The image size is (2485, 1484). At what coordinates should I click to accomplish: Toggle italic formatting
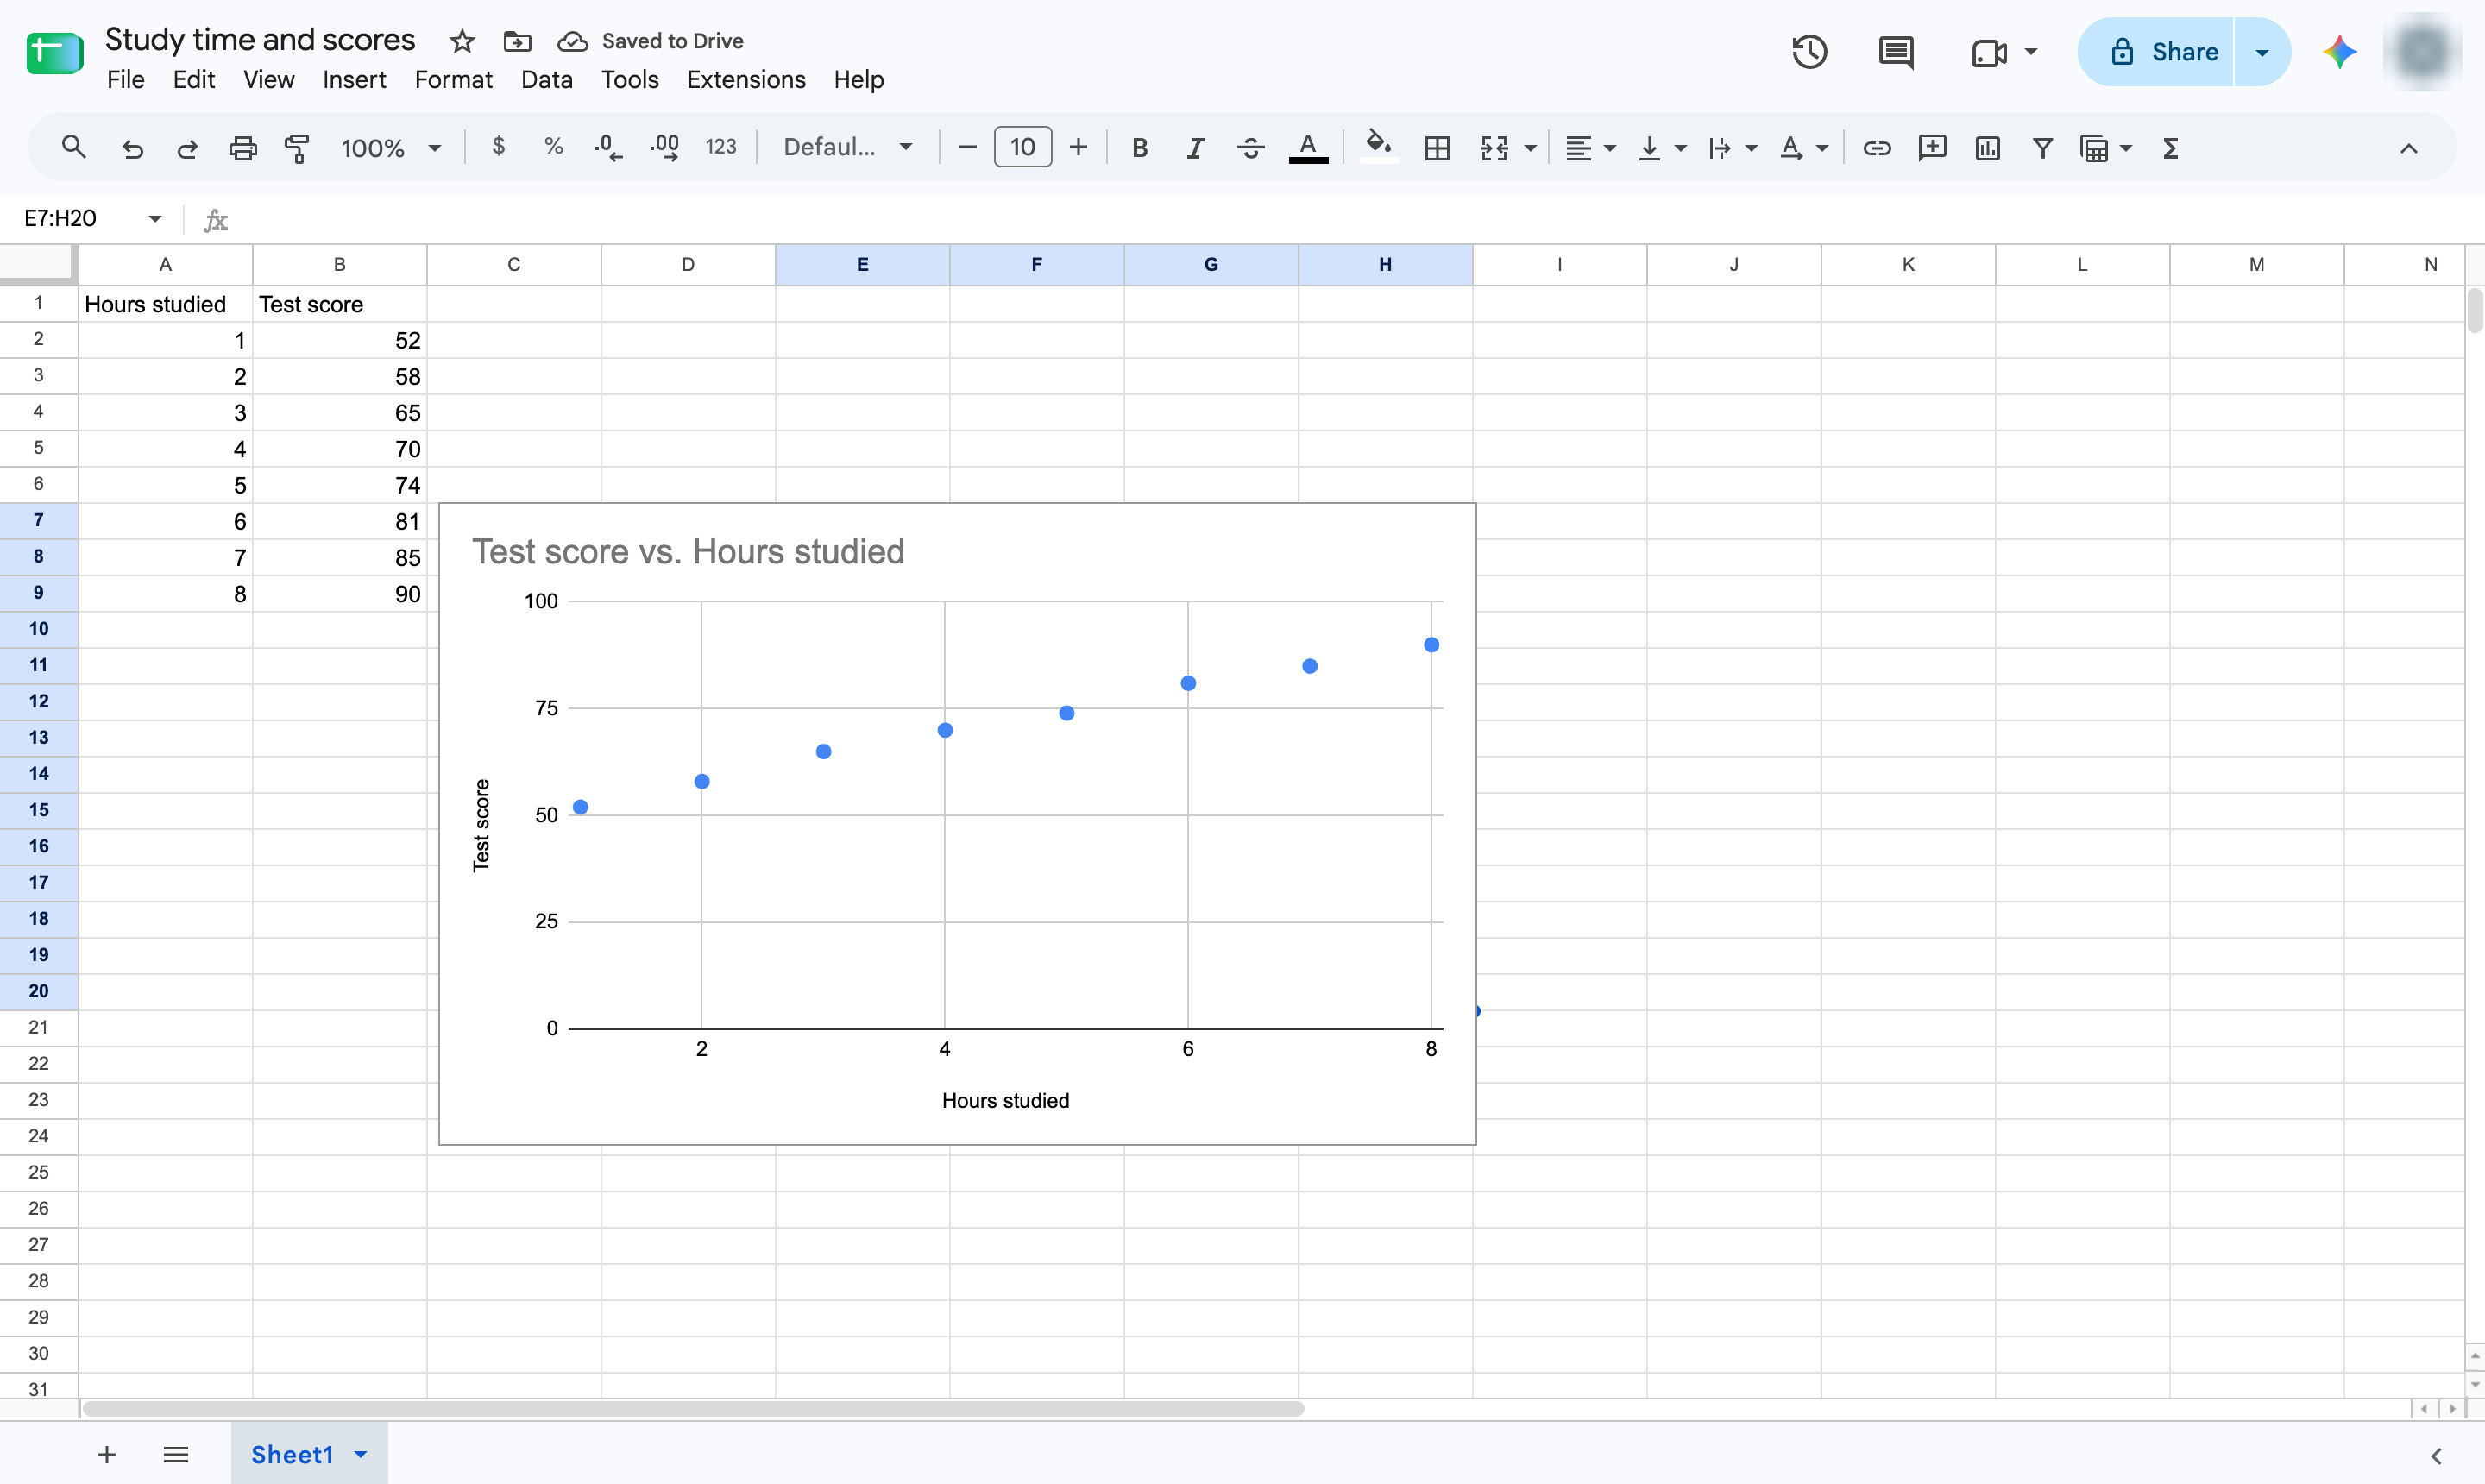pos(1194,148)
